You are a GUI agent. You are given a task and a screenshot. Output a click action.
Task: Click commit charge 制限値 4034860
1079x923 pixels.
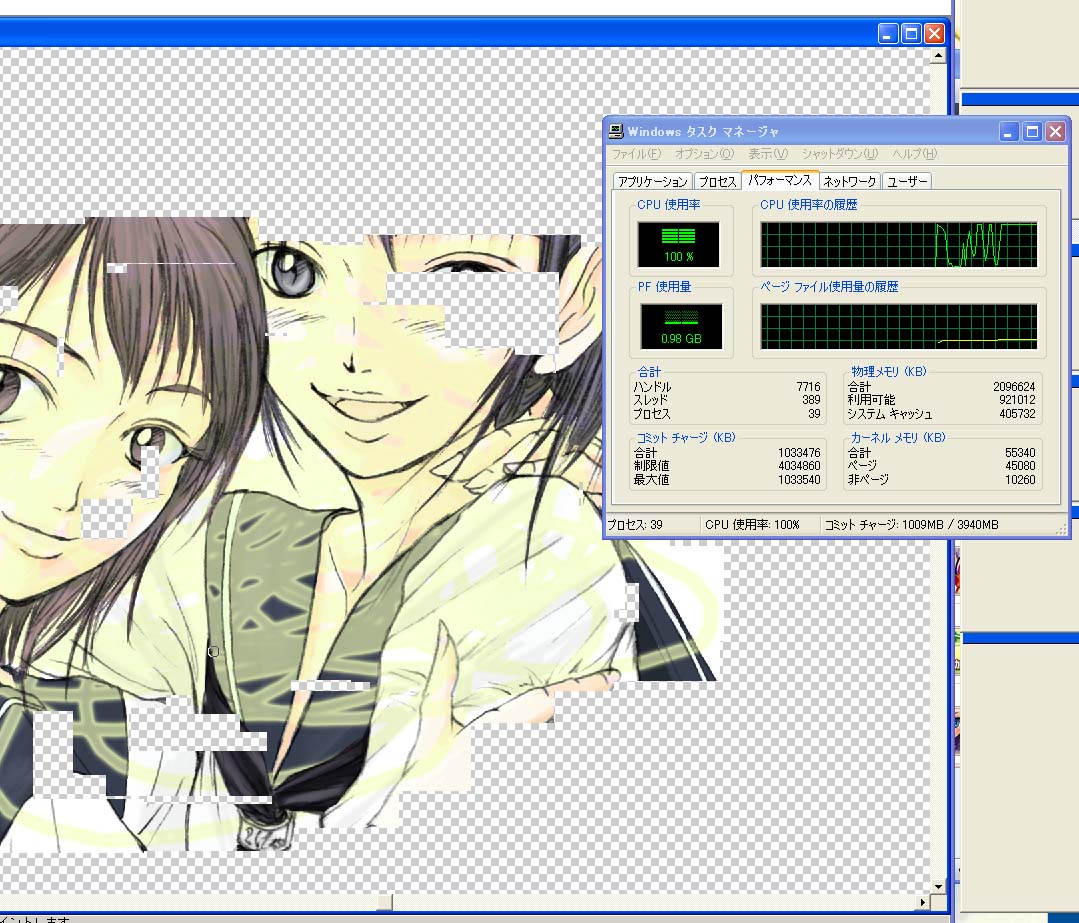coord(800,466)
